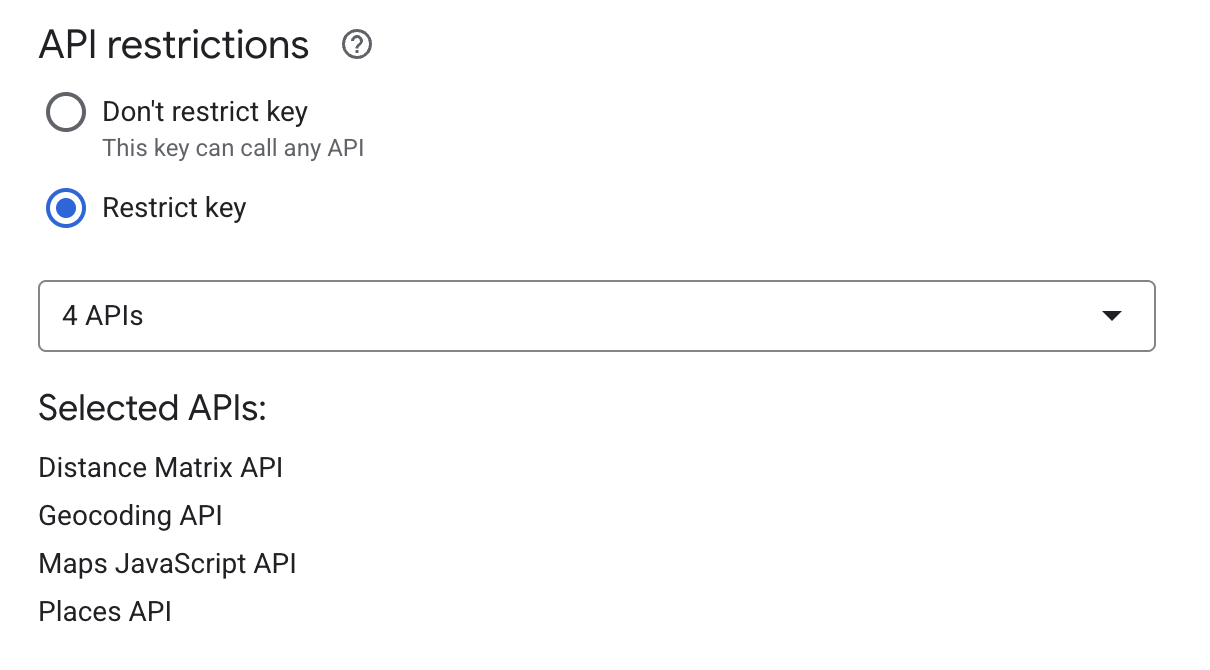Image resolution: width=1210 pixels, height=670 pixels.
Task: Select the "Don't restrict key" radio button
Action: 66,112
